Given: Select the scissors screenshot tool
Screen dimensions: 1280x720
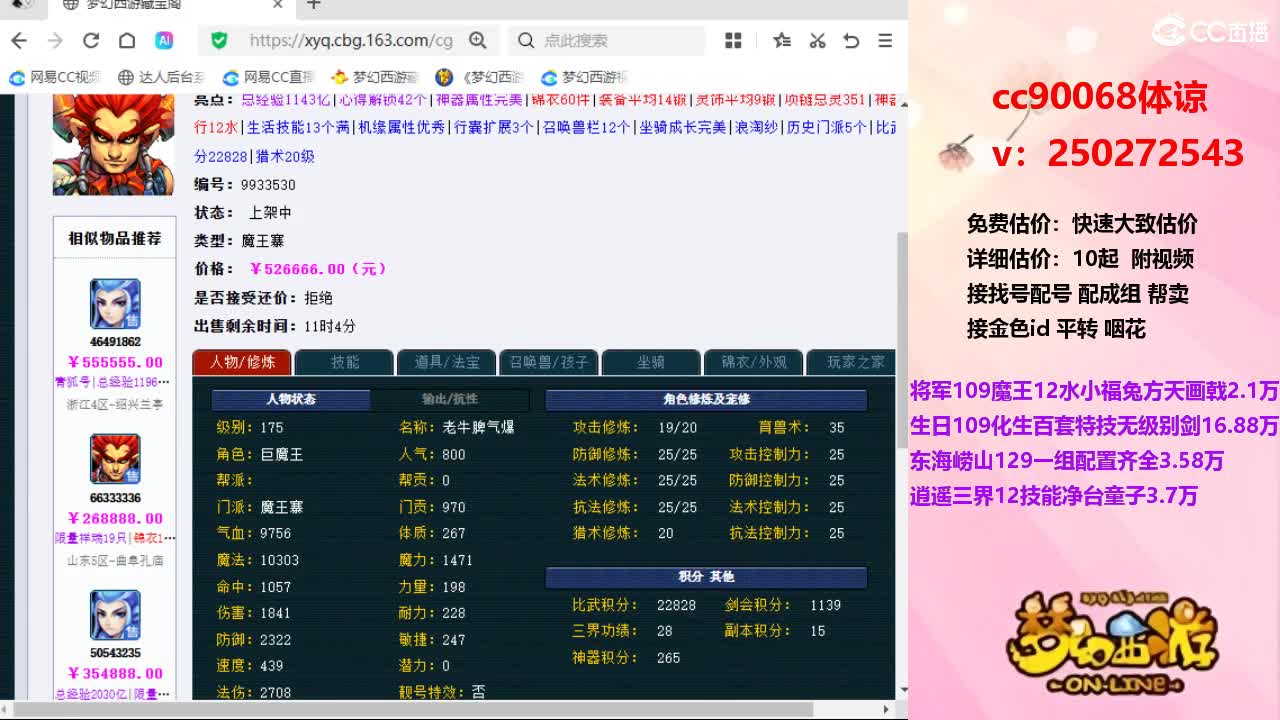Looking at the screenshot, I should 817,40.
